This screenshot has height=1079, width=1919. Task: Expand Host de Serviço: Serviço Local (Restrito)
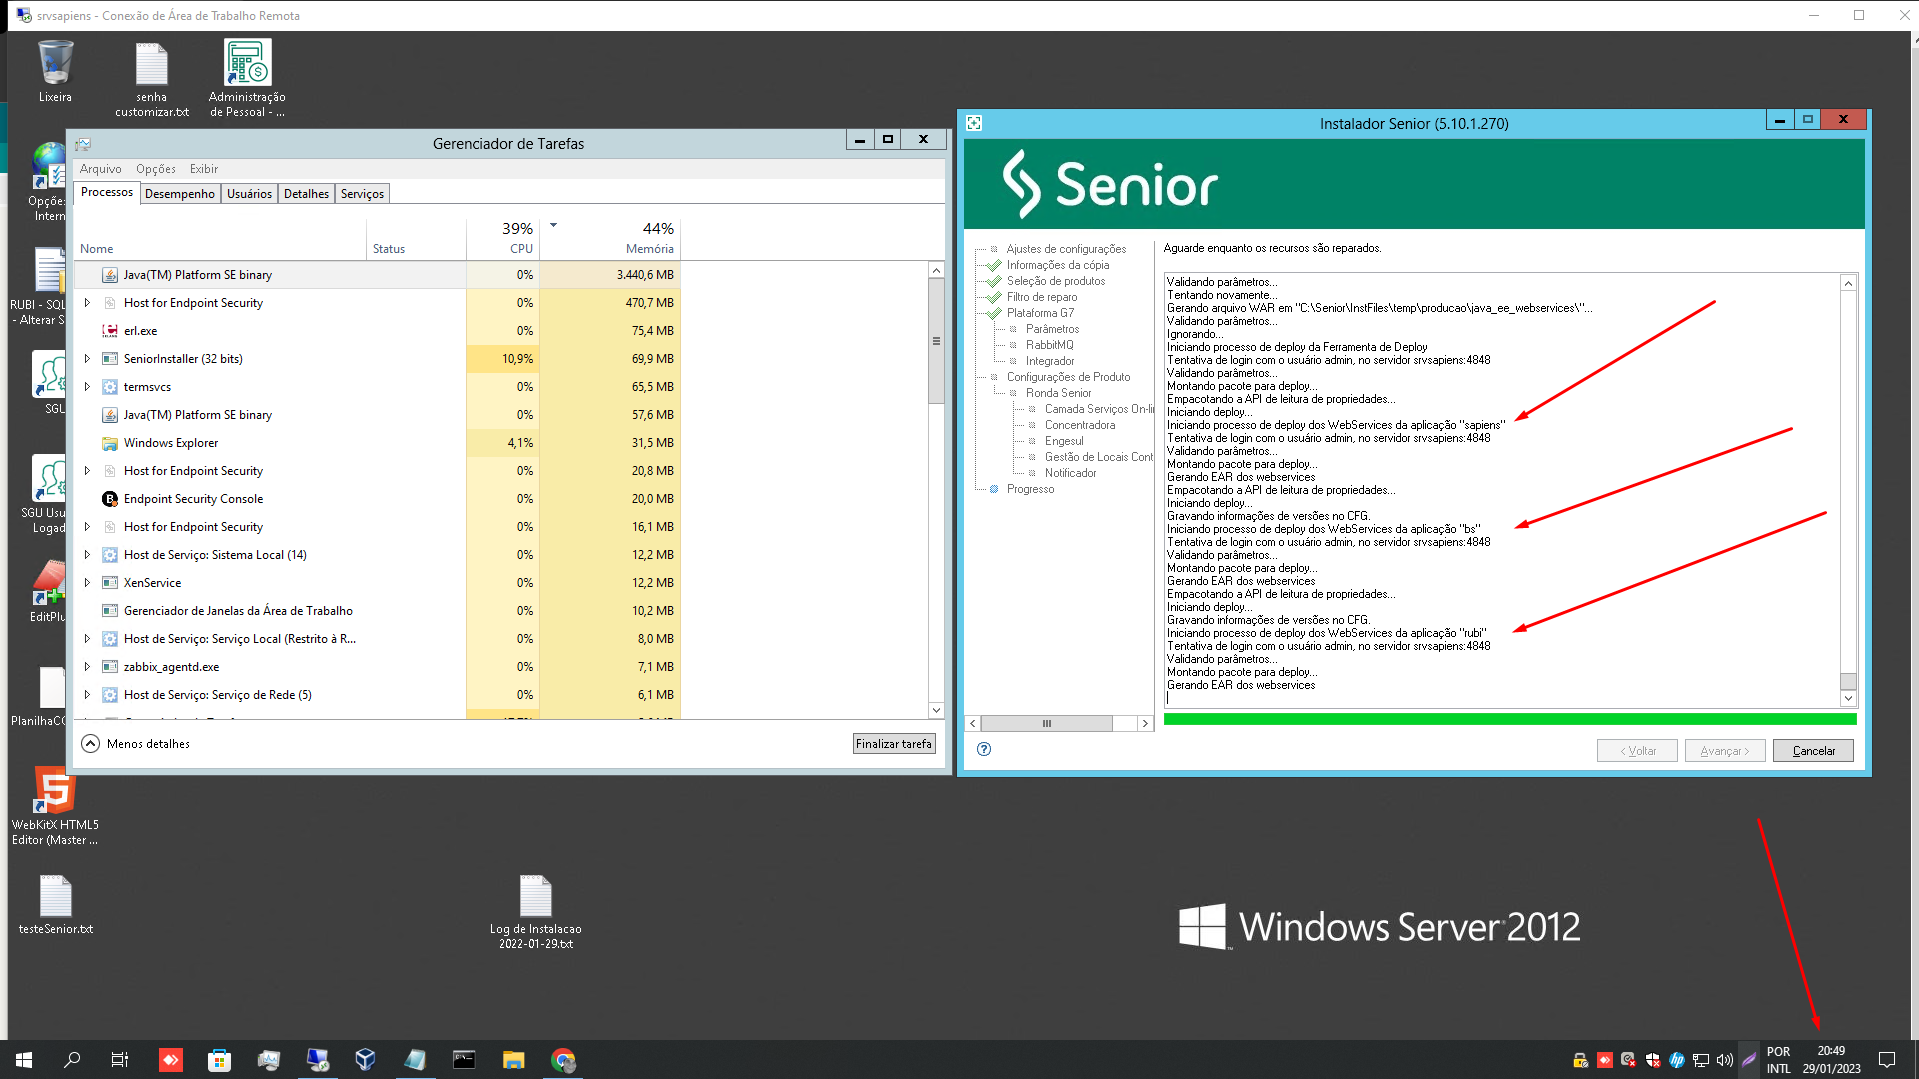87,639
